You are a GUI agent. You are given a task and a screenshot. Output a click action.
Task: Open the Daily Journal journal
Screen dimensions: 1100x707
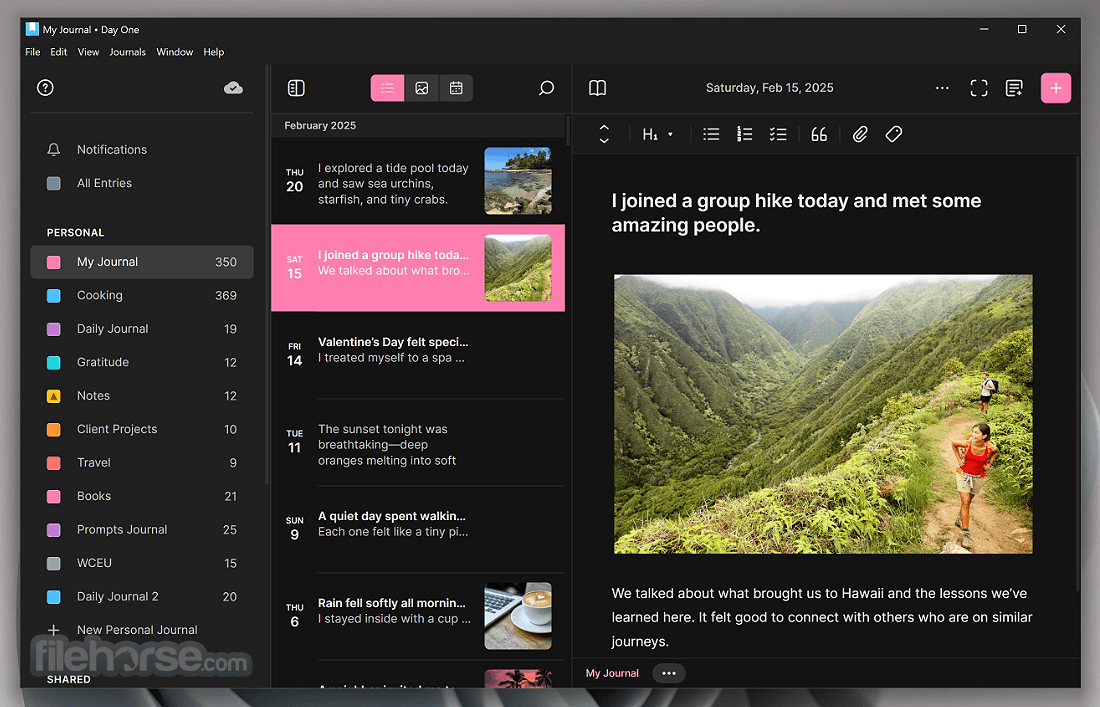142,329
